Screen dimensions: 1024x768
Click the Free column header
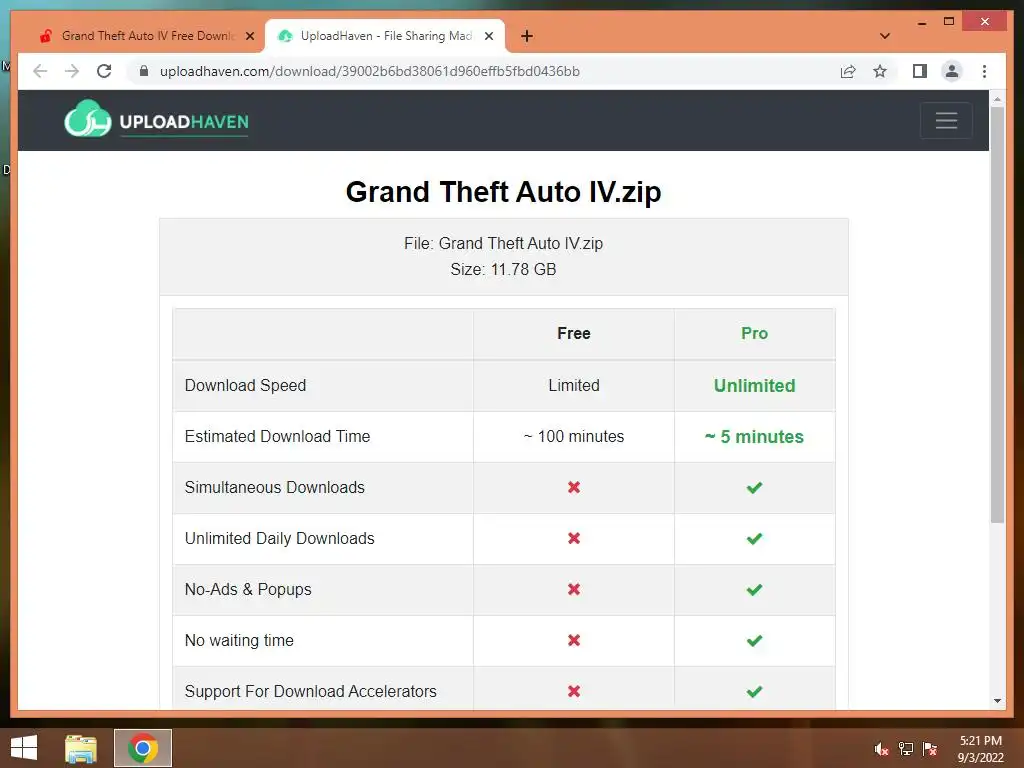click(573, 333)
